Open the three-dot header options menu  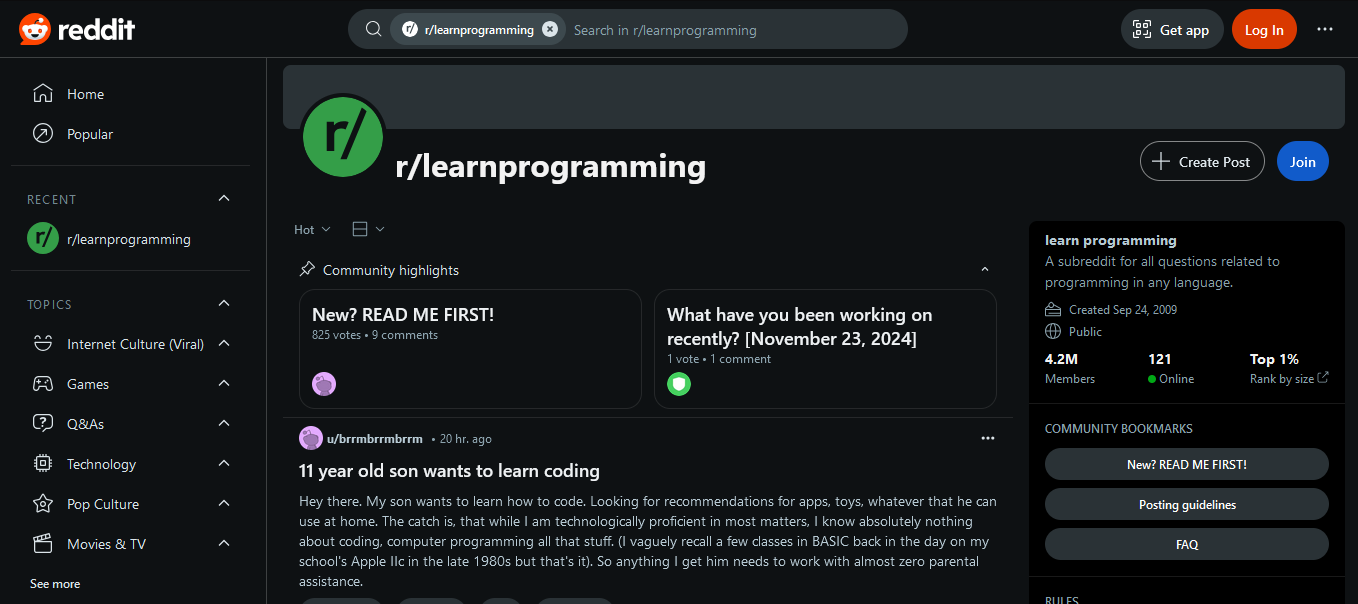[1325, 29]
